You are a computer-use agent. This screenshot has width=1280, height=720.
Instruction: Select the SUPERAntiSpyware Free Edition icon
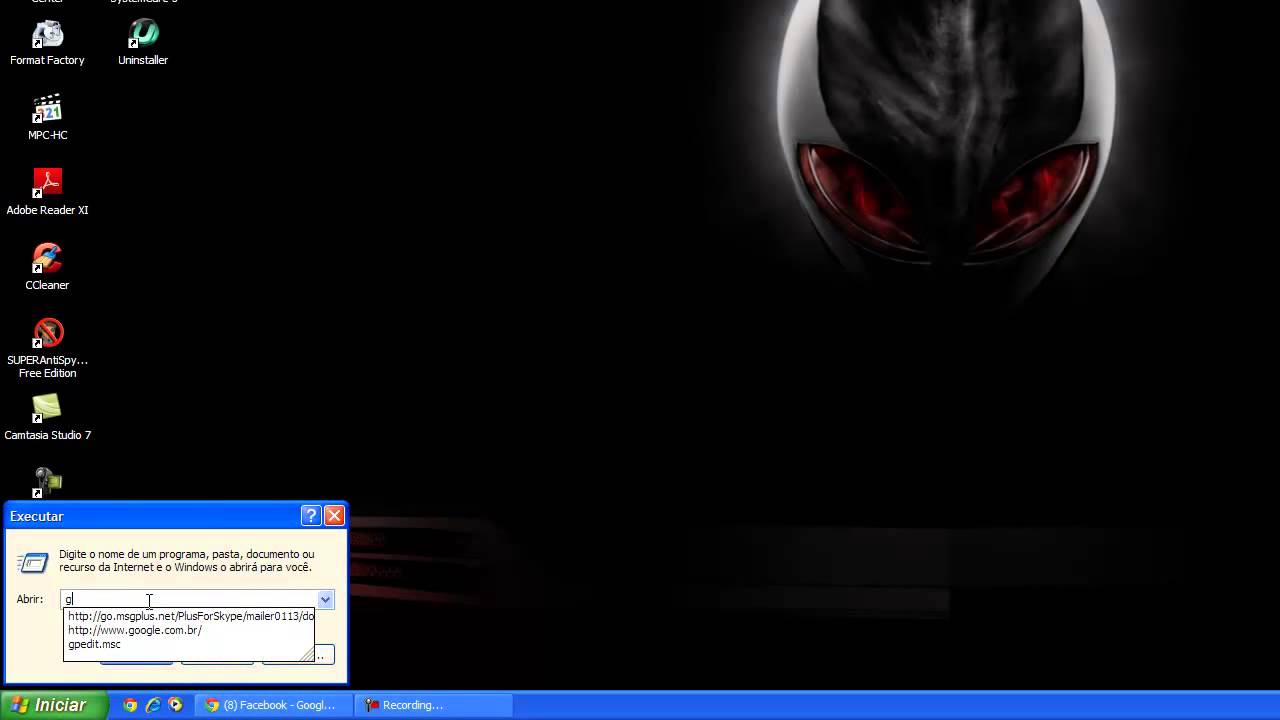pos(47,349)
